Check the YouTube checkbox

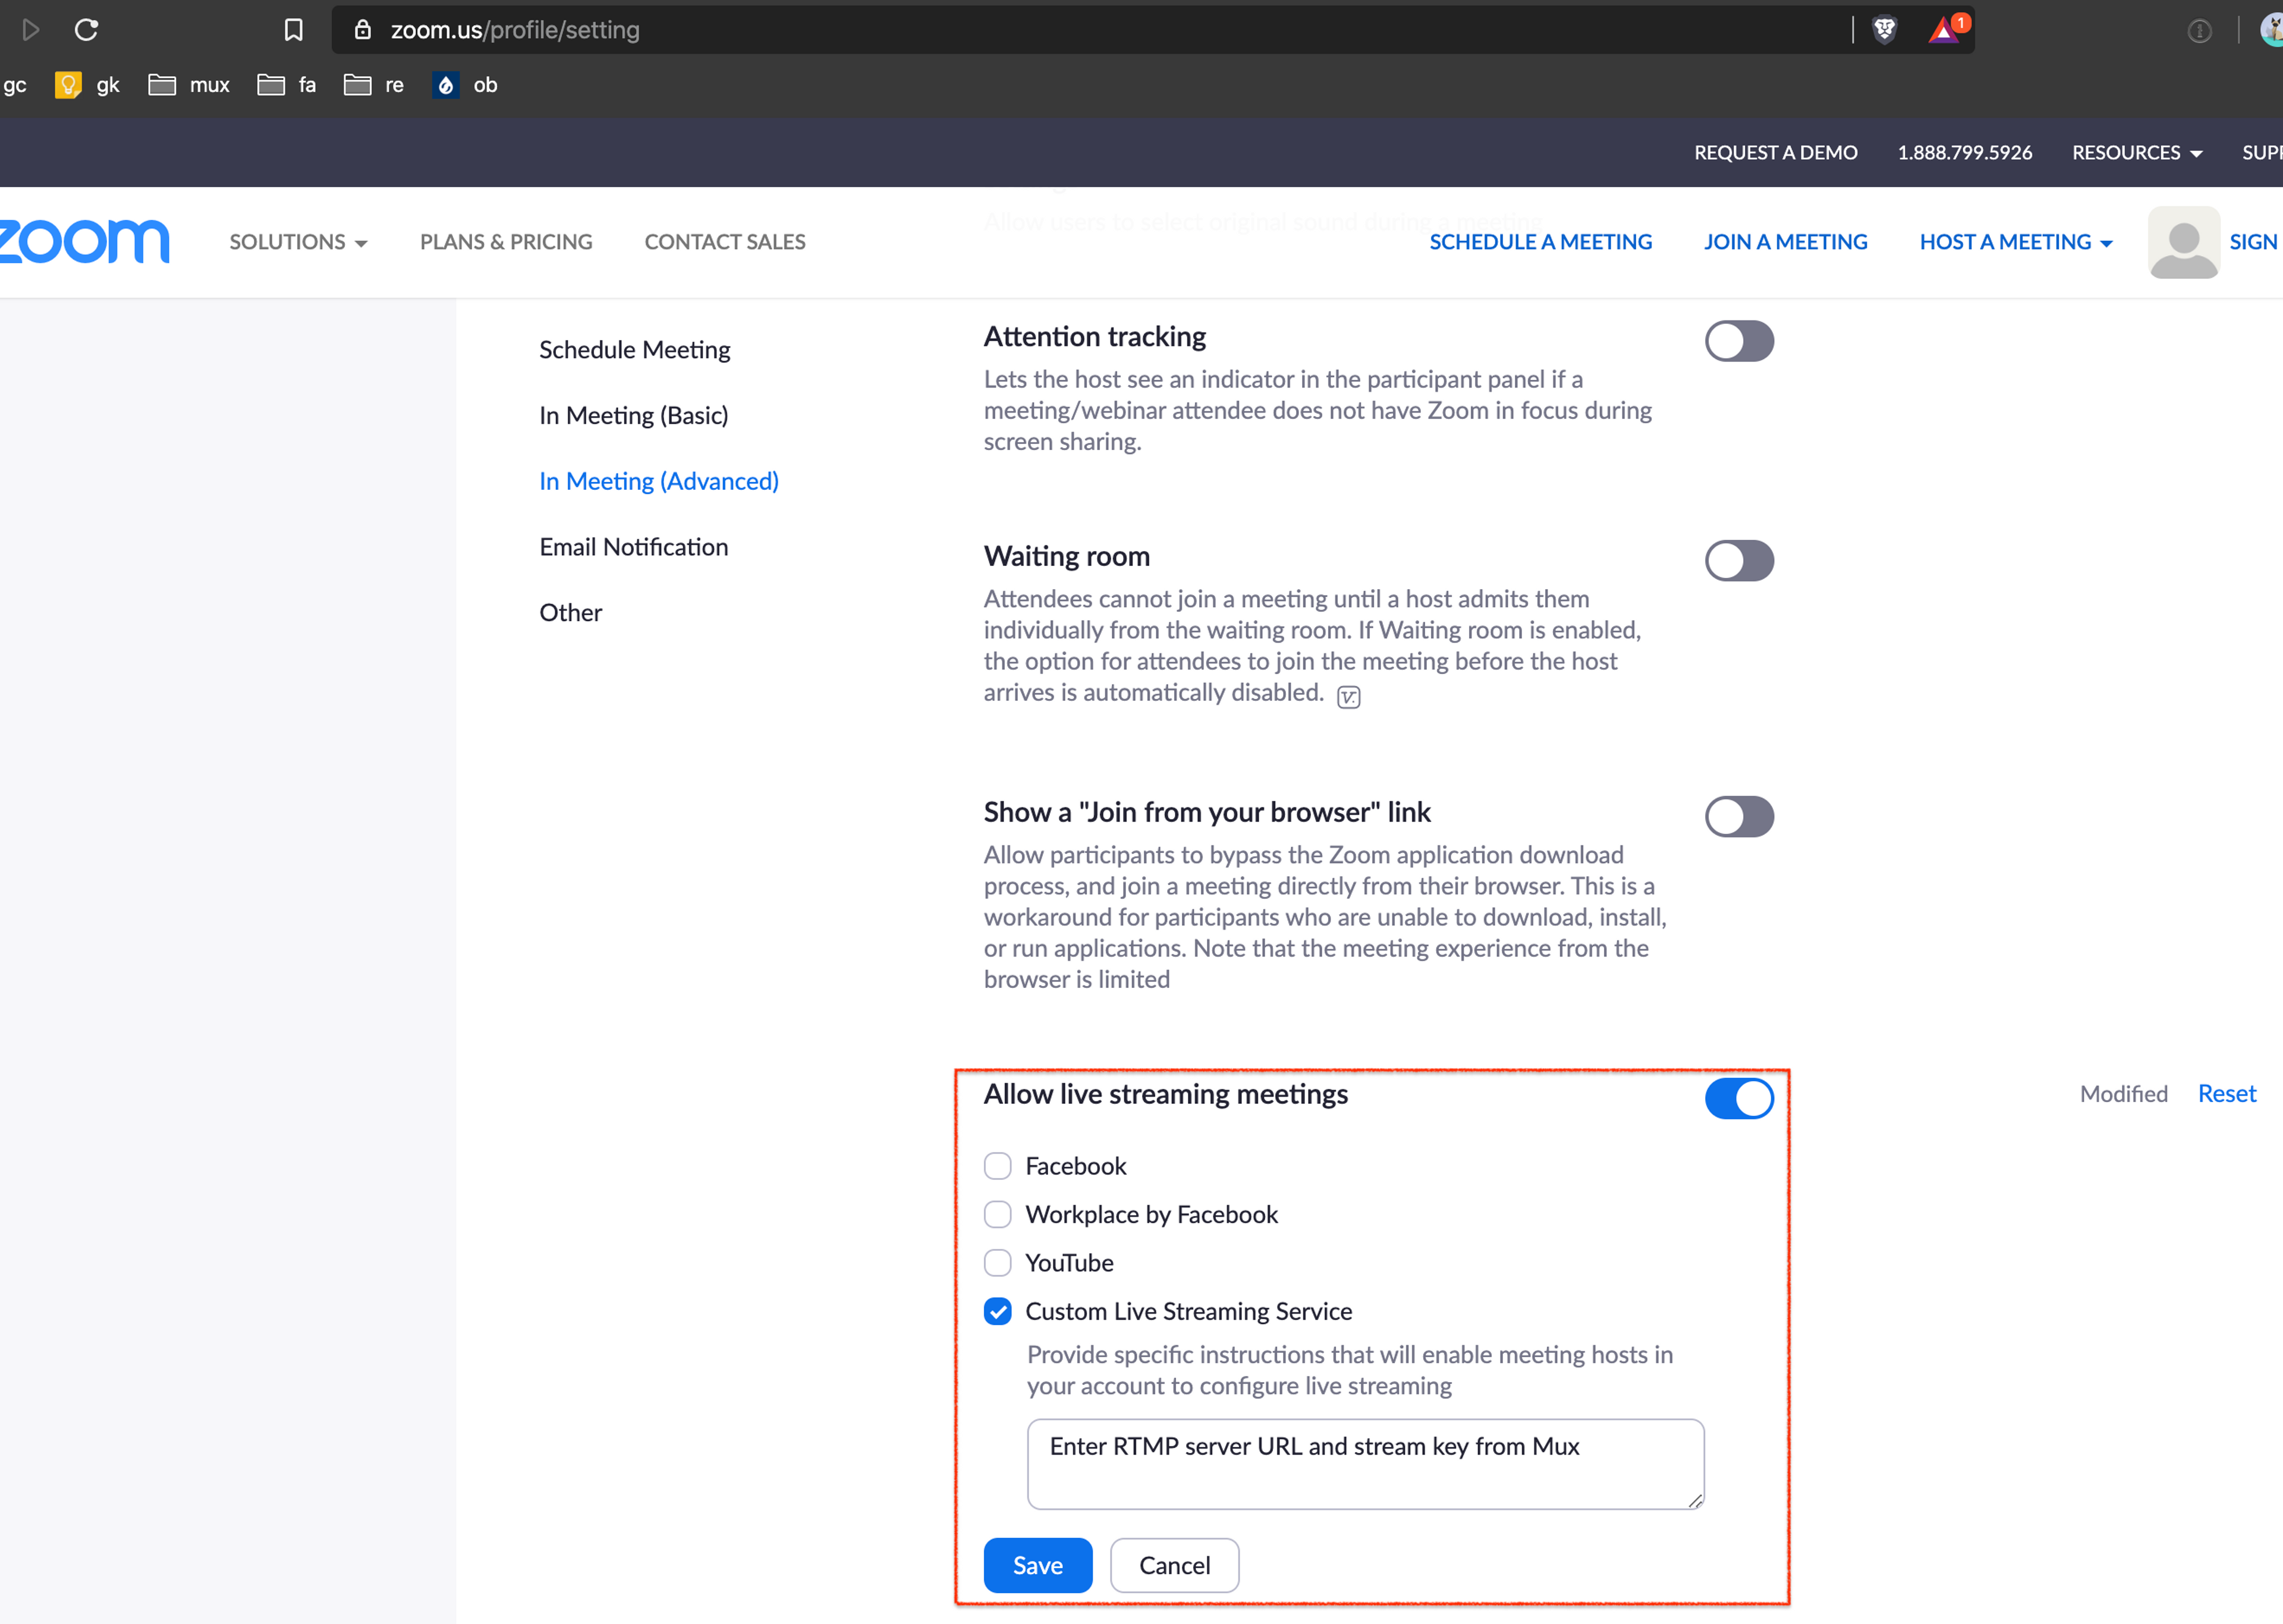(997, 1263)
